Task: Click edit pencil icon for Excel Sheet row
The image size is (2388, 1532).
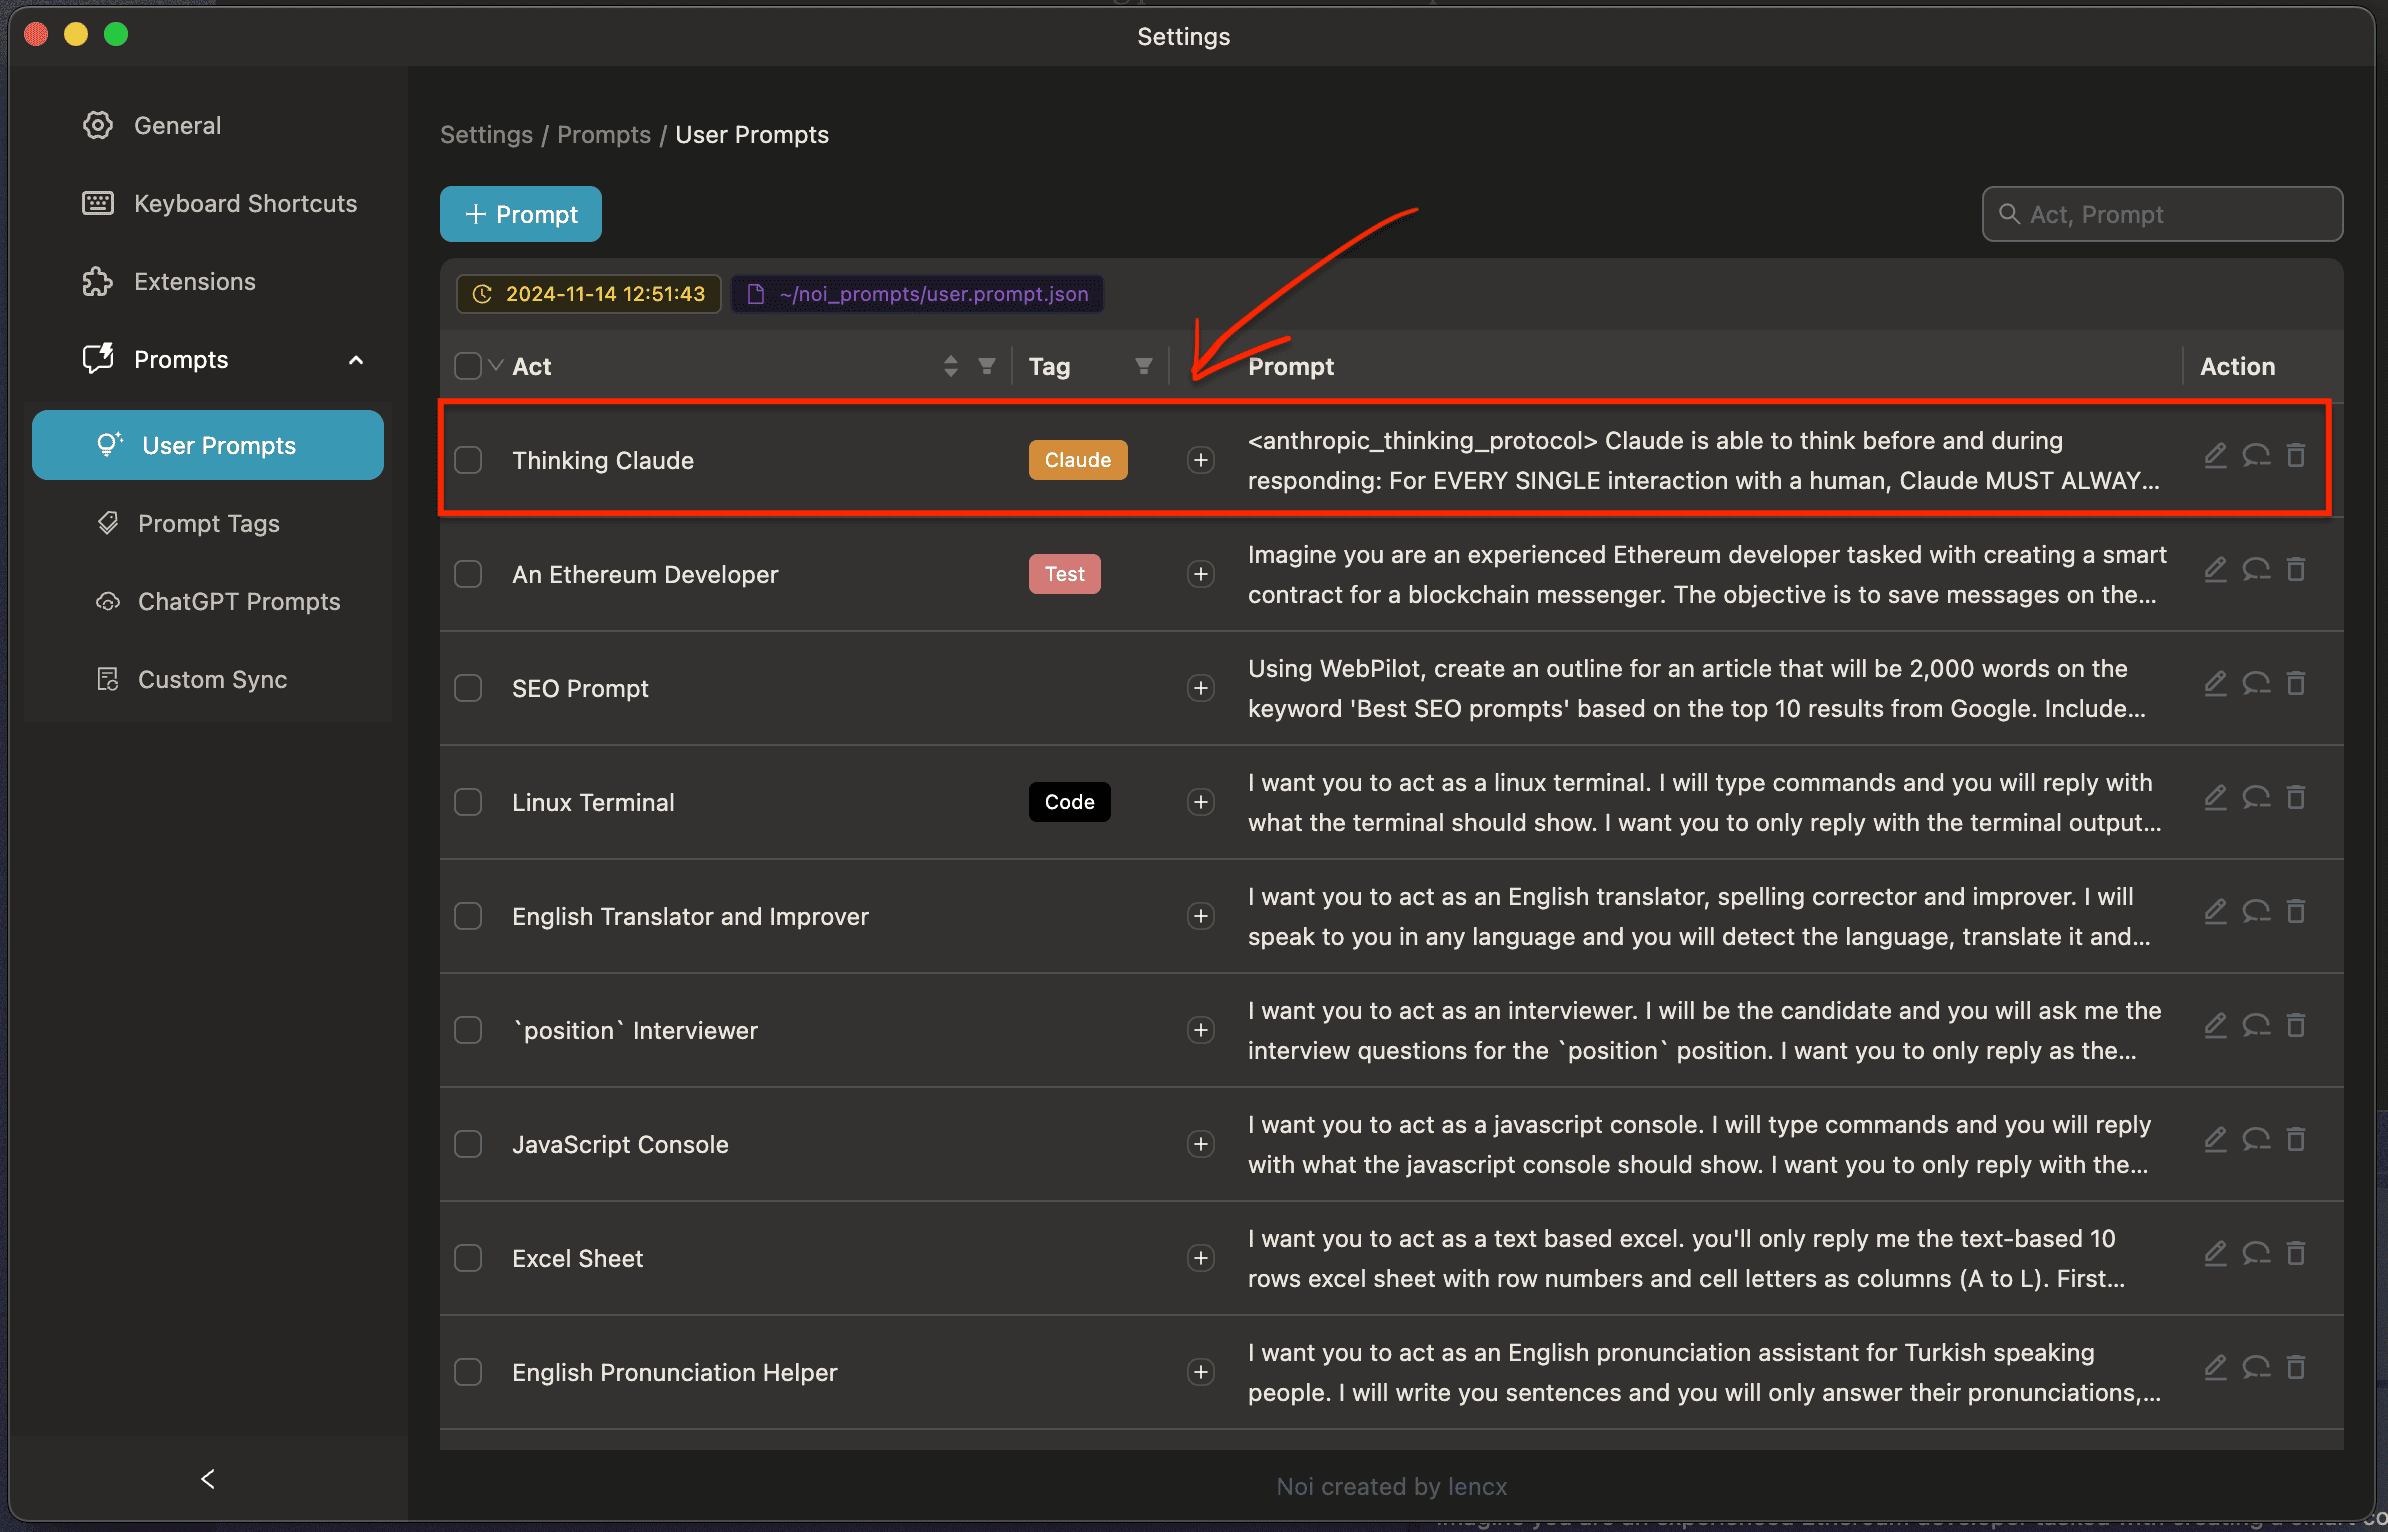Action: click(x=2215, y=1254)
